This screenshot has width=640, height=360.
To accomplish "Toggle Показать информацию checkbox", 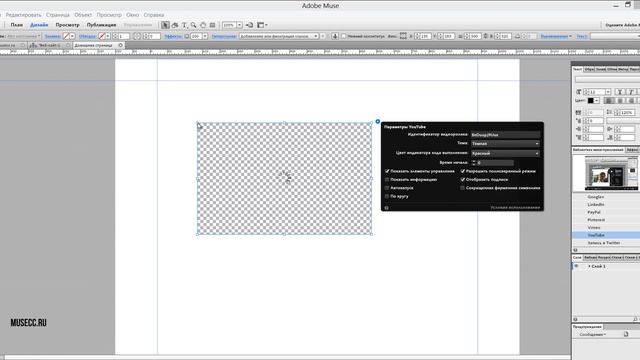I will (387, 180).
